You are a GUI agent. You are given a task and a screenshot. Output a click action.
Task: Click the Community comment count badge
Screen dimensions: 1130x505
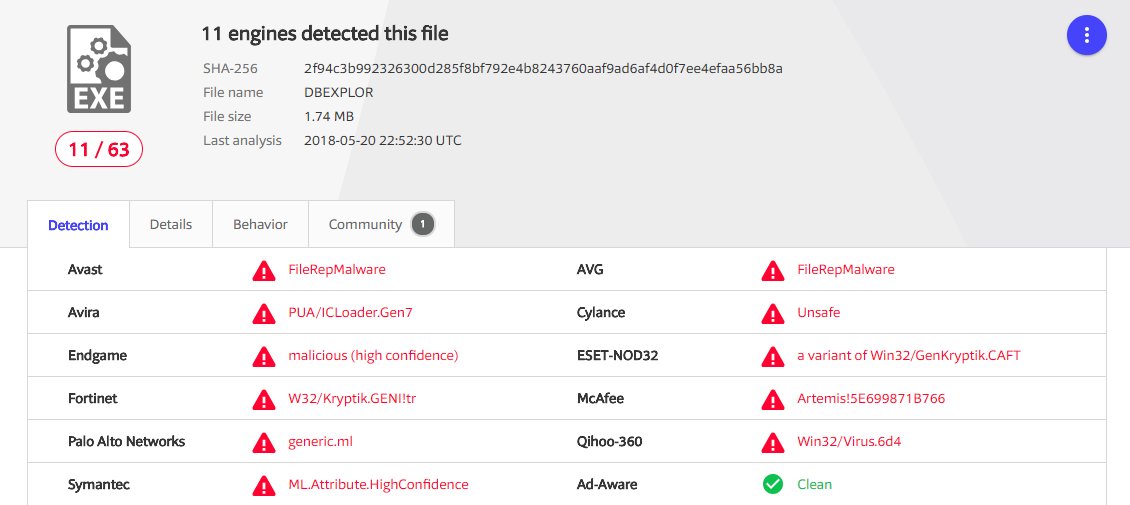[x=423, y=225]
